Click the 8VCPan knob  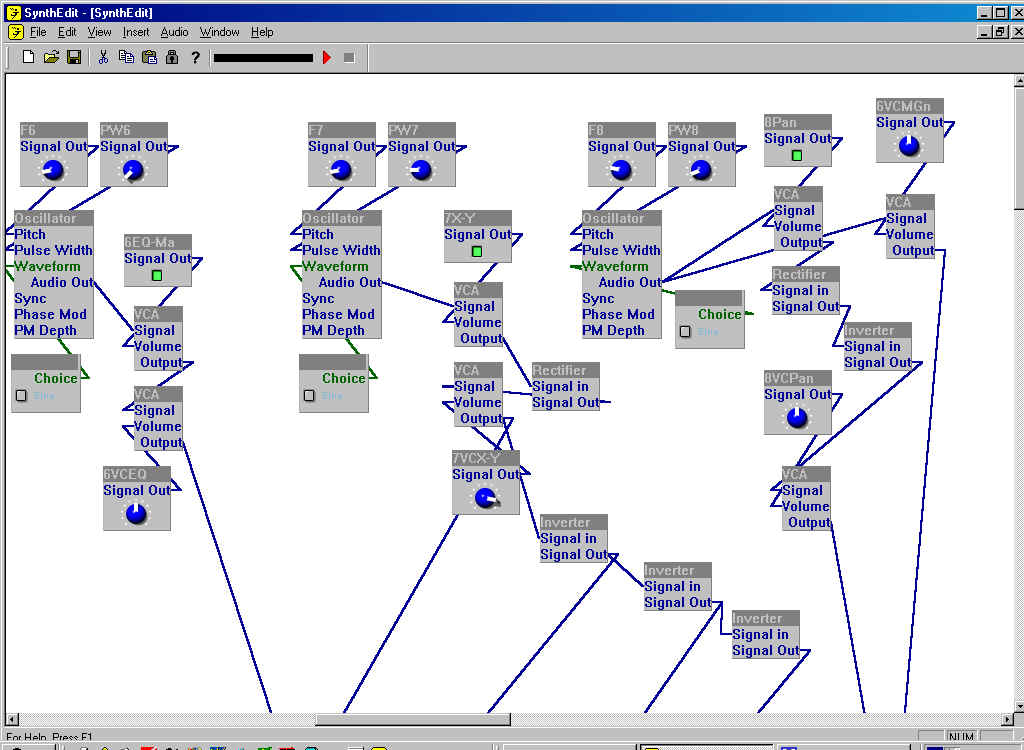(x=797, y=418)
